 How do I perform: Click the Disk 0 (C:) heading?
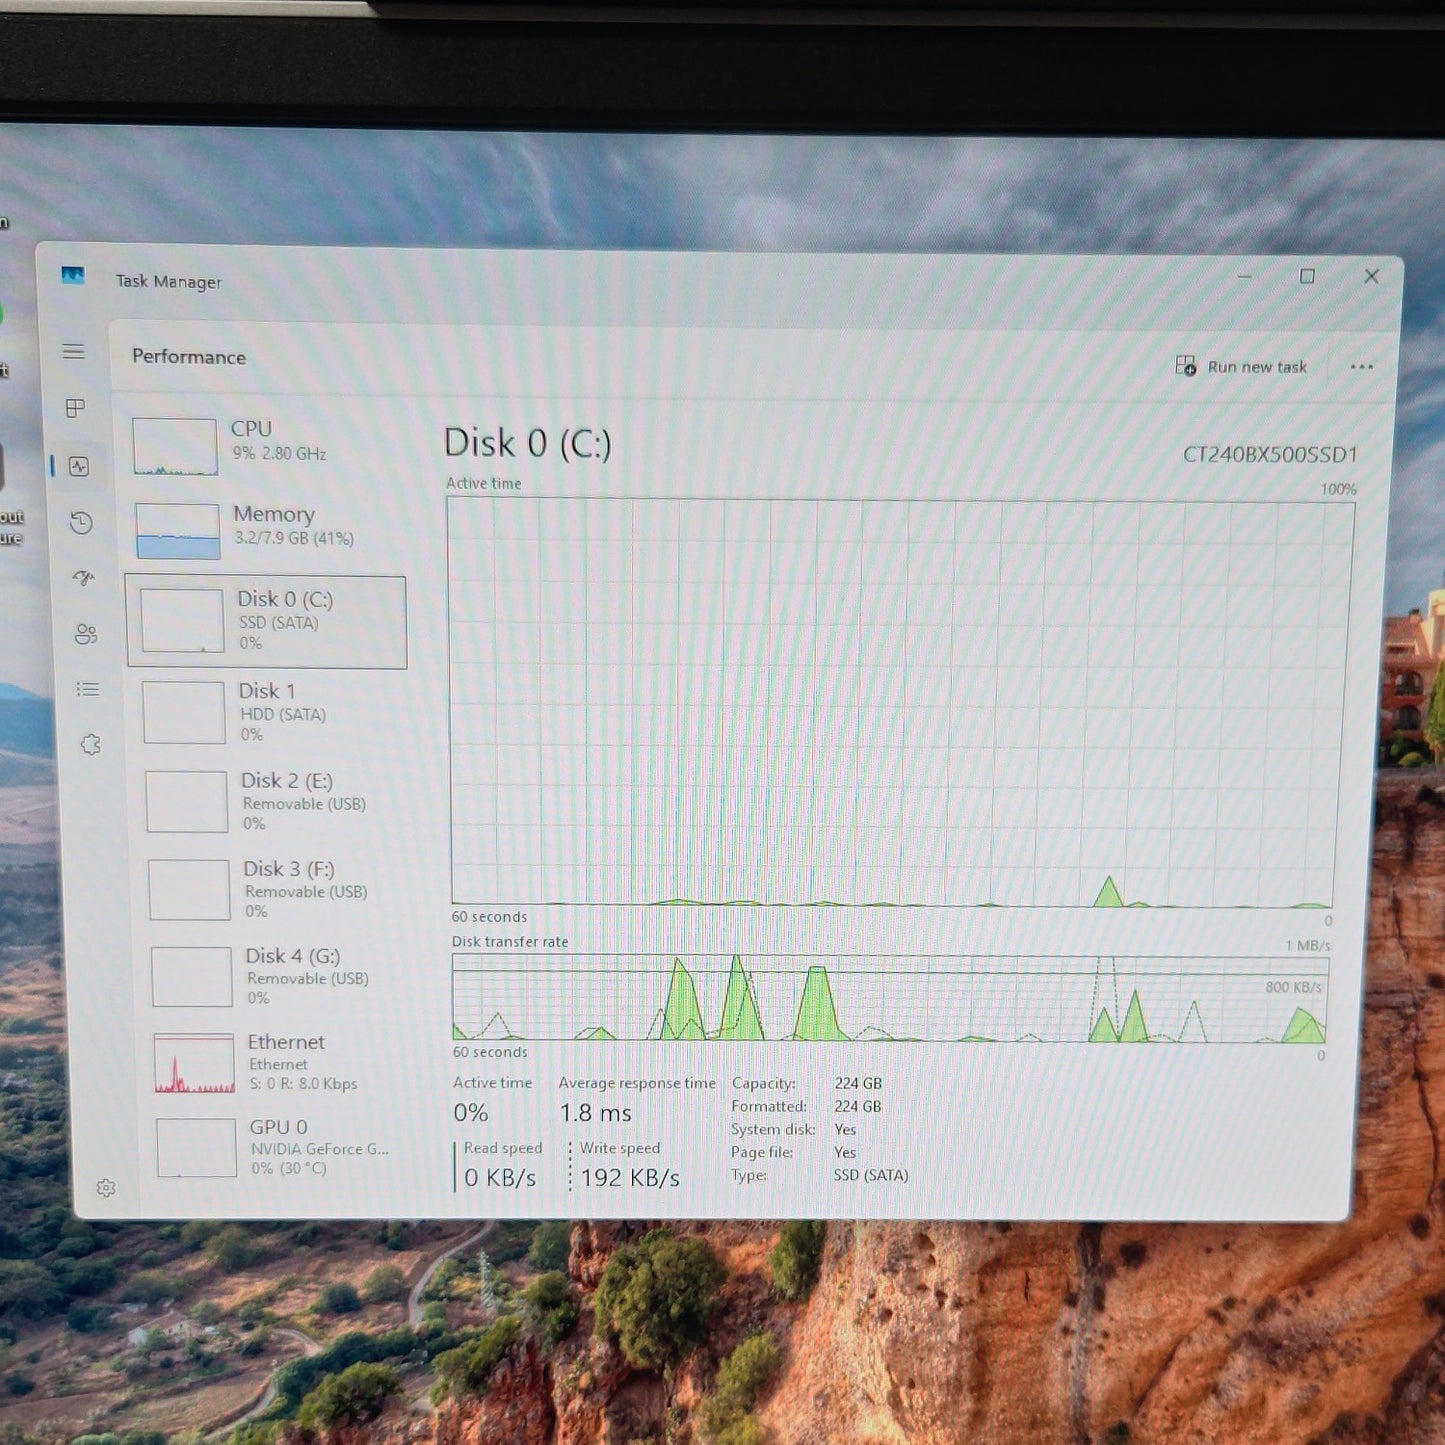[527, 443]
